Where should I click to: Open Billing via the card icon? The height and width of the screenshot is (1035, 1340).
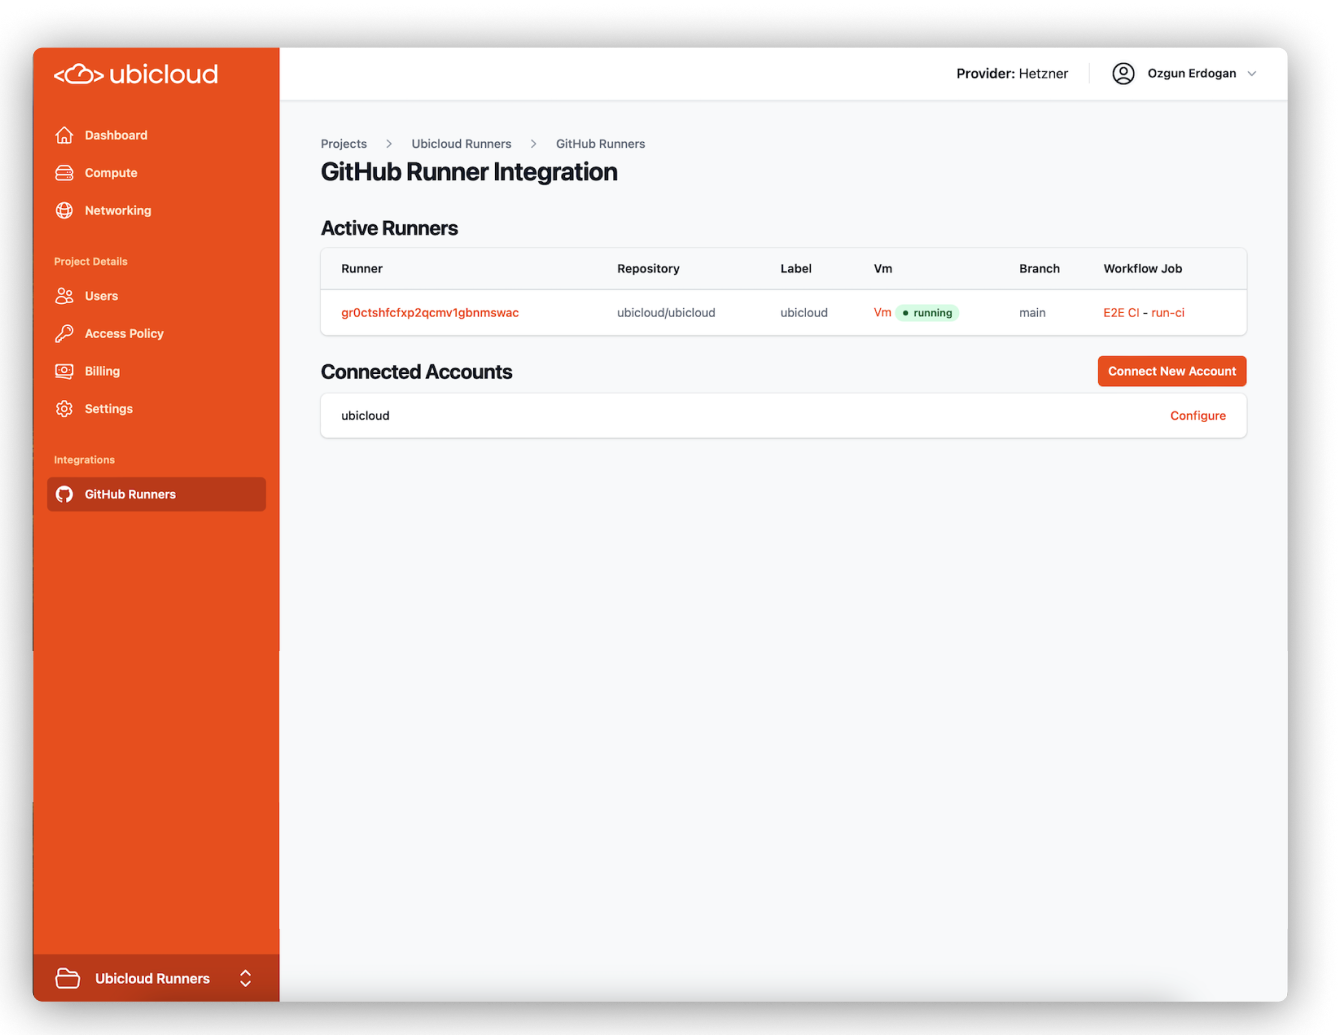click(62, 371)
